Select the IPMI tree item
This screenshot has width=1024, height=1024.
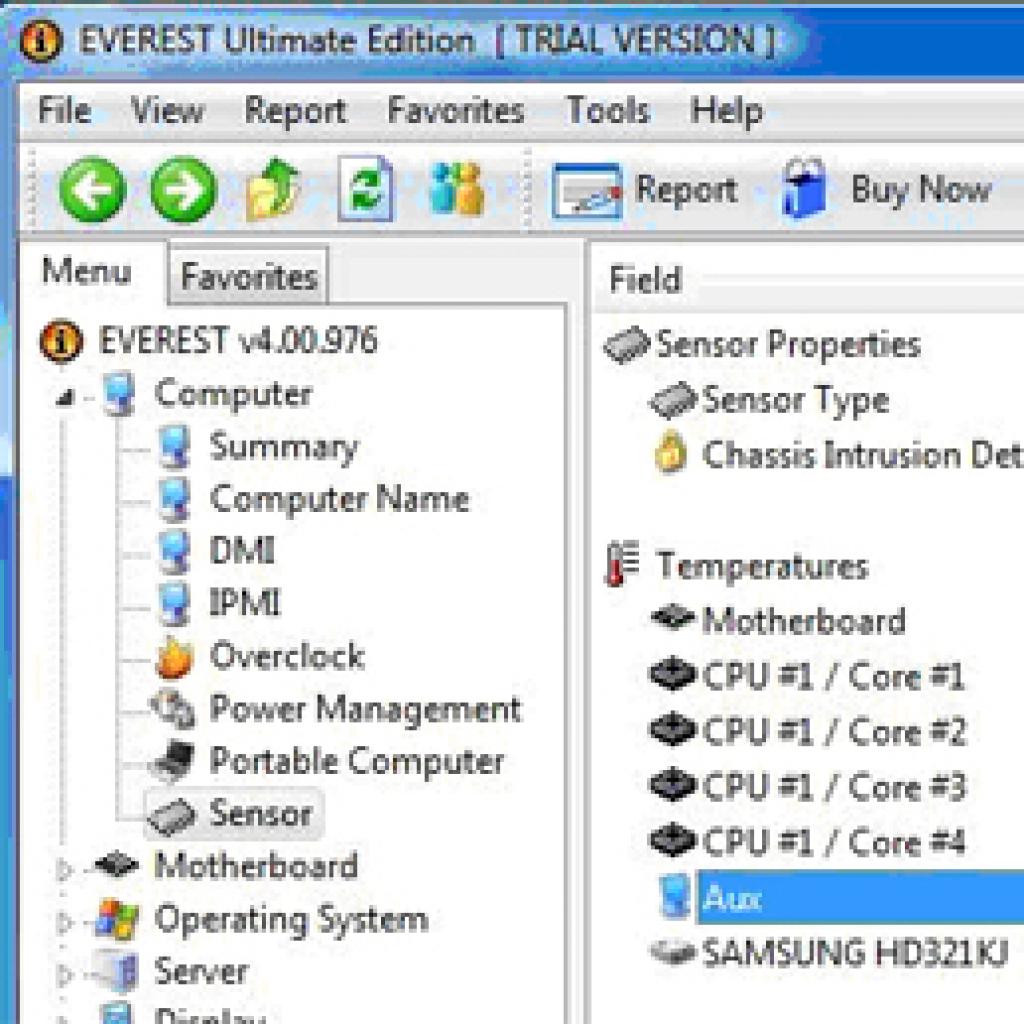pyautogui.click(x=245, y=603)
